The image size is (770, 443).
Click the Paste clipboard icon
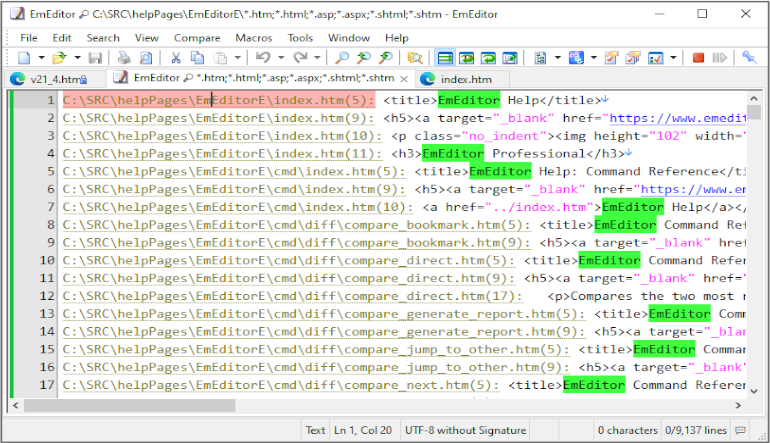(x=220, y=58)
